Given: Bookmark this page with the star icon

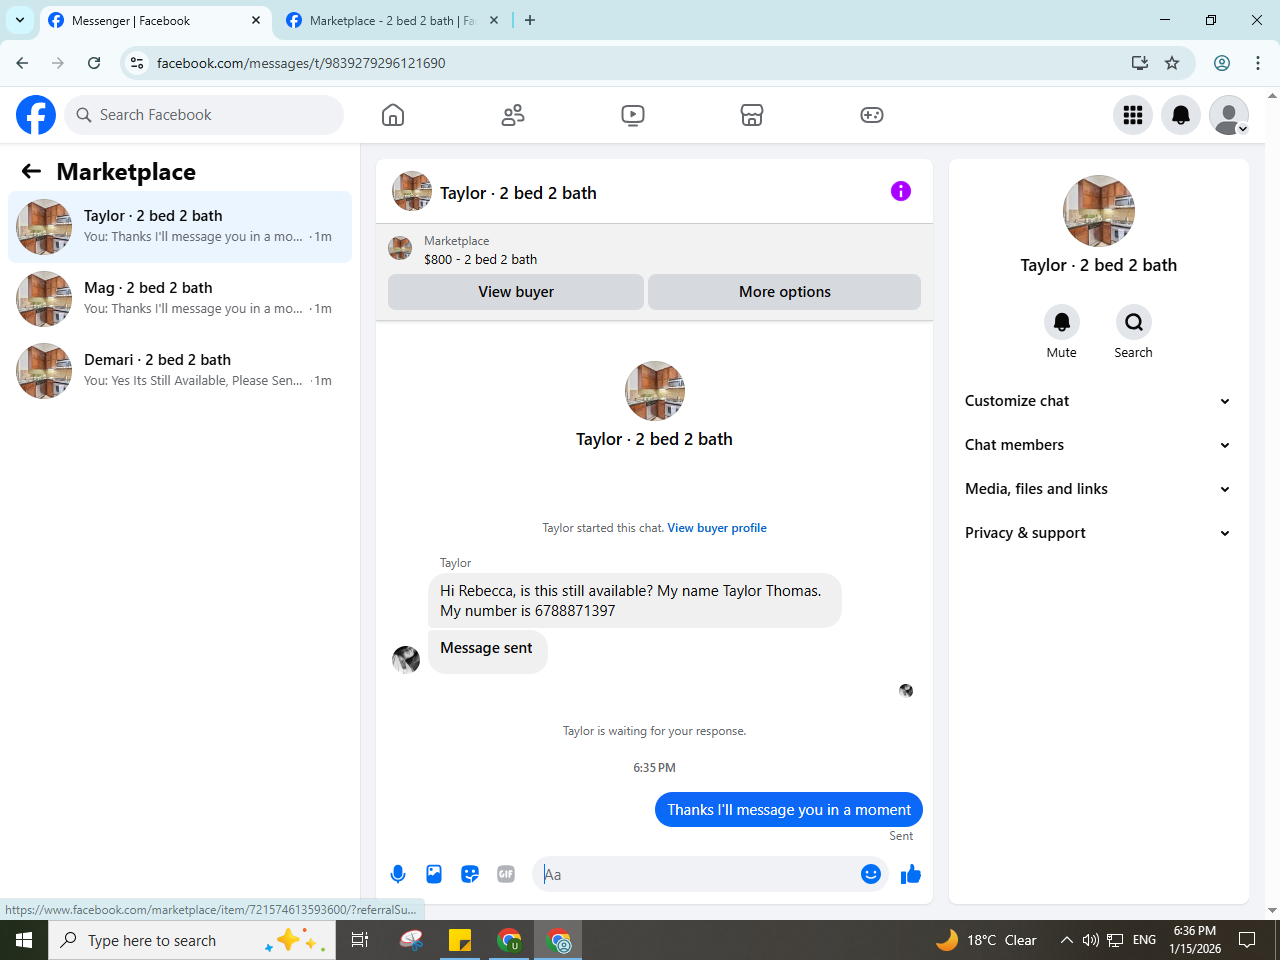Looking at the screenshot, I should pos(1172,63).
